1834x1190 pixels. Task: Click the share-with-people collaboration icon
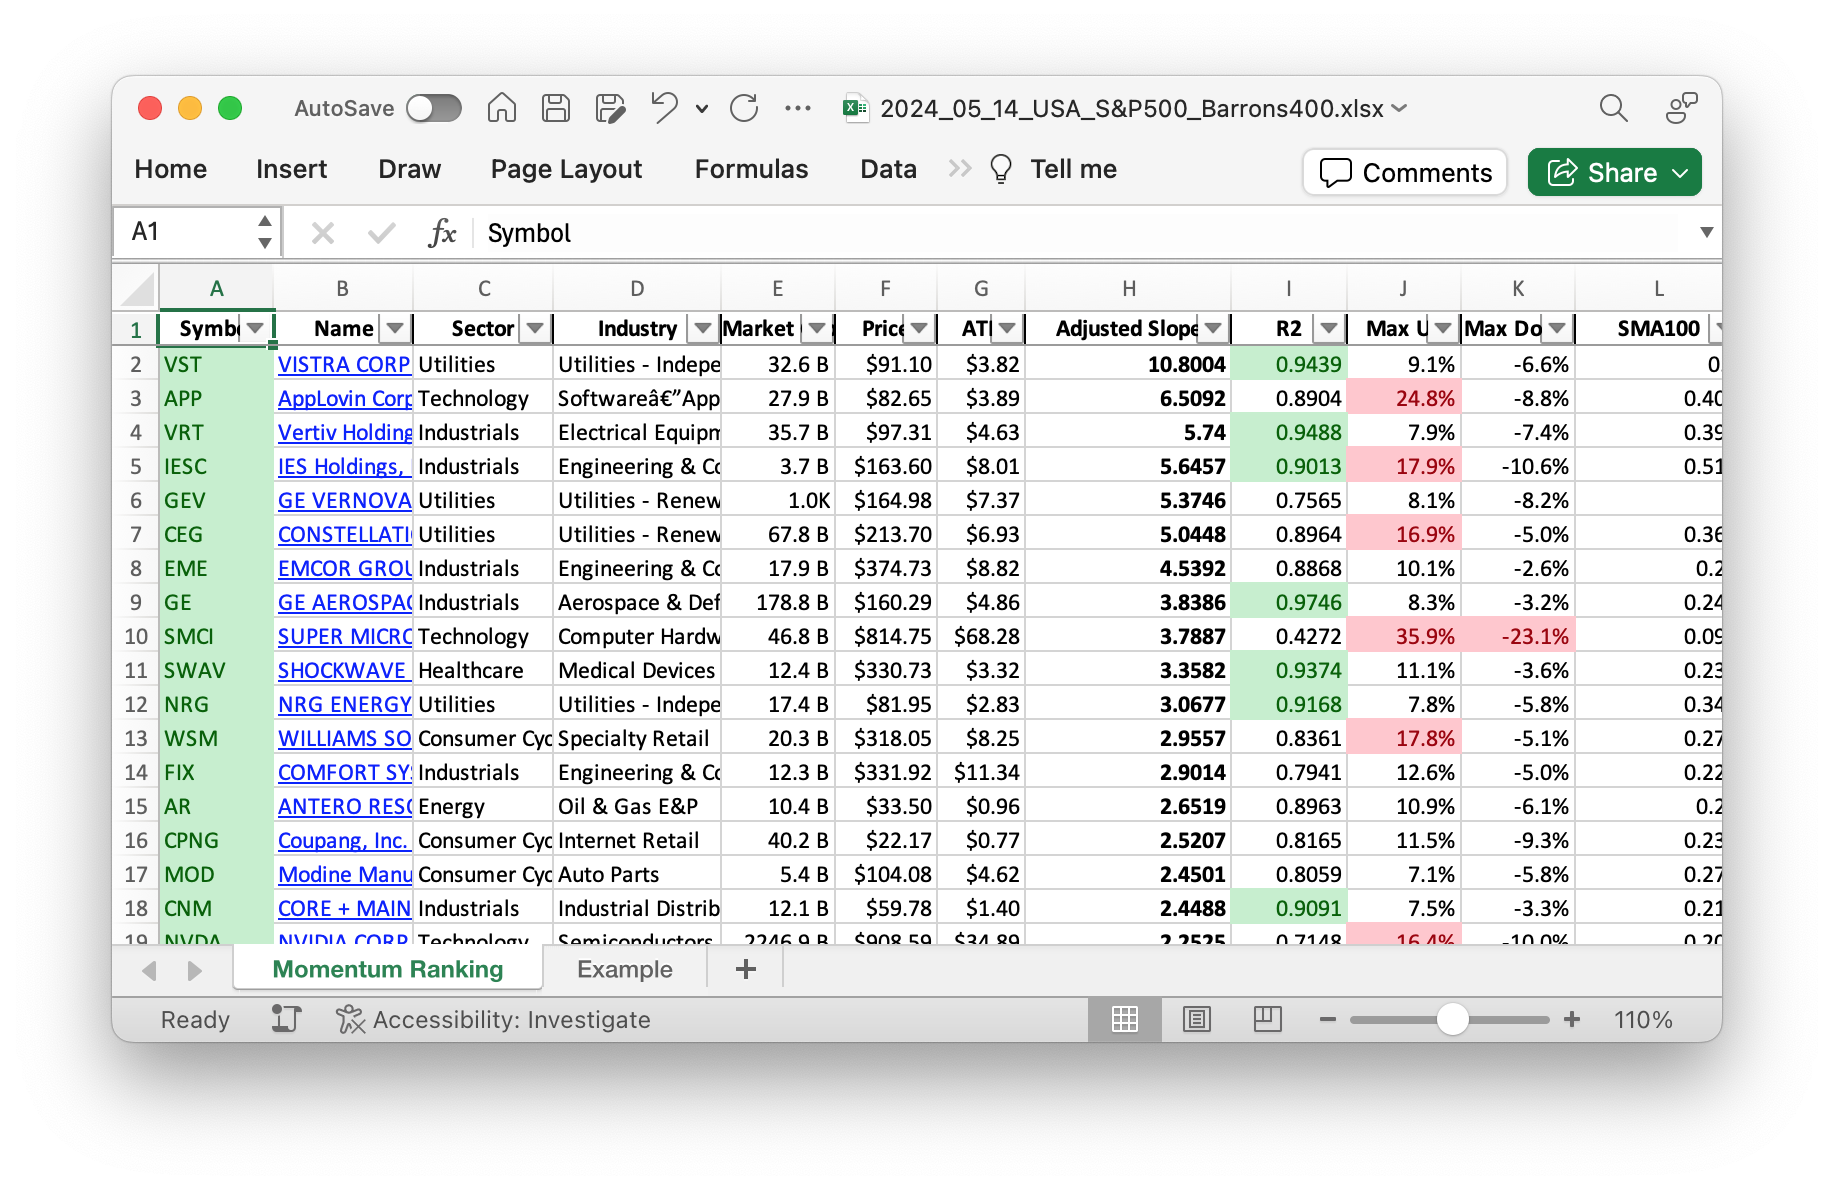(x=1681, y=108)
